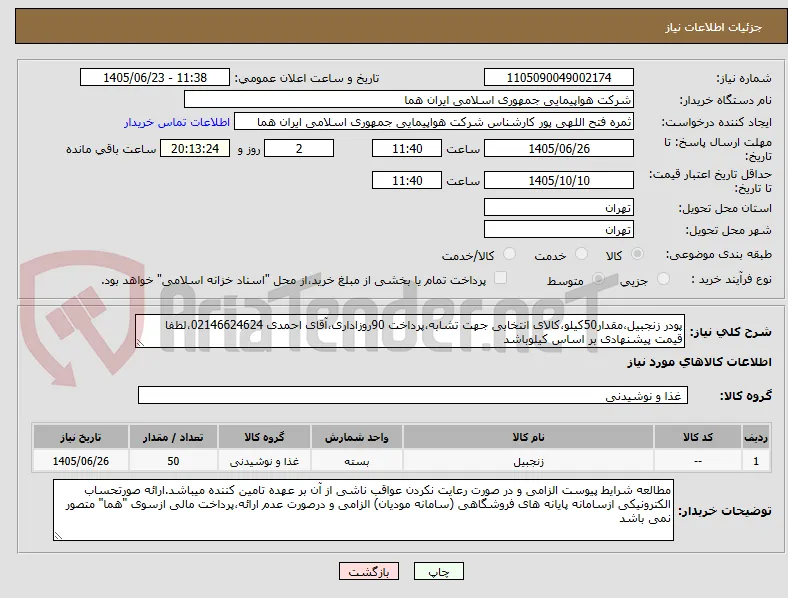Viewport: 788px width, 598px height.
Task: Click the چاپ print button
Action: pos(439,571)
